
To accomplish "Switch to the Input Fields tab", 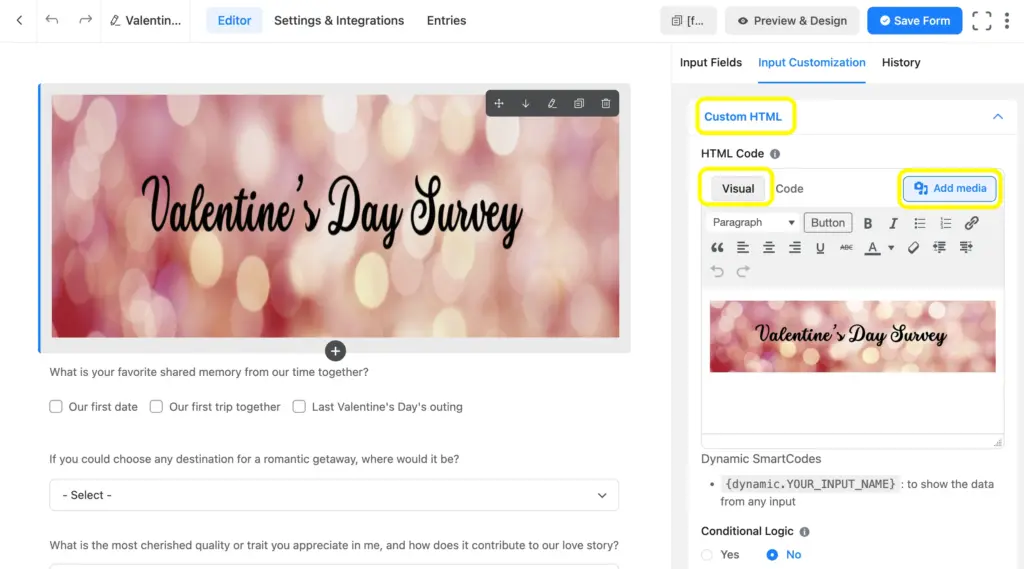I will click(x=711, y=63).
